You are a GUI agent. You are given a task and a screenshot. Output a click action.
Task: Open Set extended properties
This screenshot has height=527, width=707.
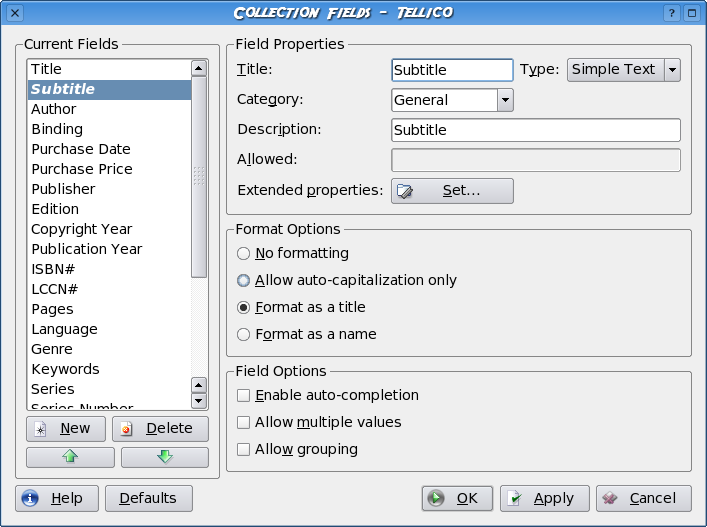coord(452,191)
